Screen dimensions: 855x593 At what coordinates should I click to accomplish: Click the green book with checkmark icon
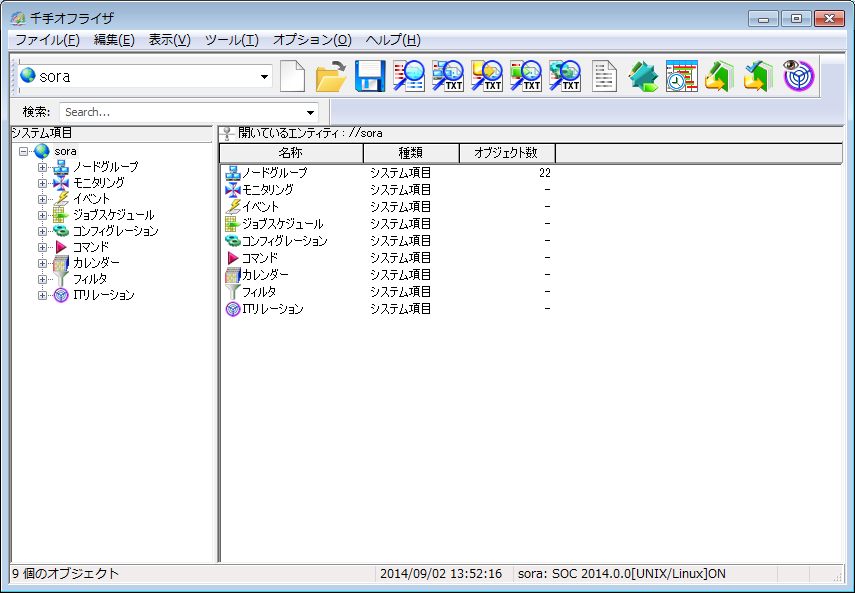pyautogui.click(x=758, y=76)
